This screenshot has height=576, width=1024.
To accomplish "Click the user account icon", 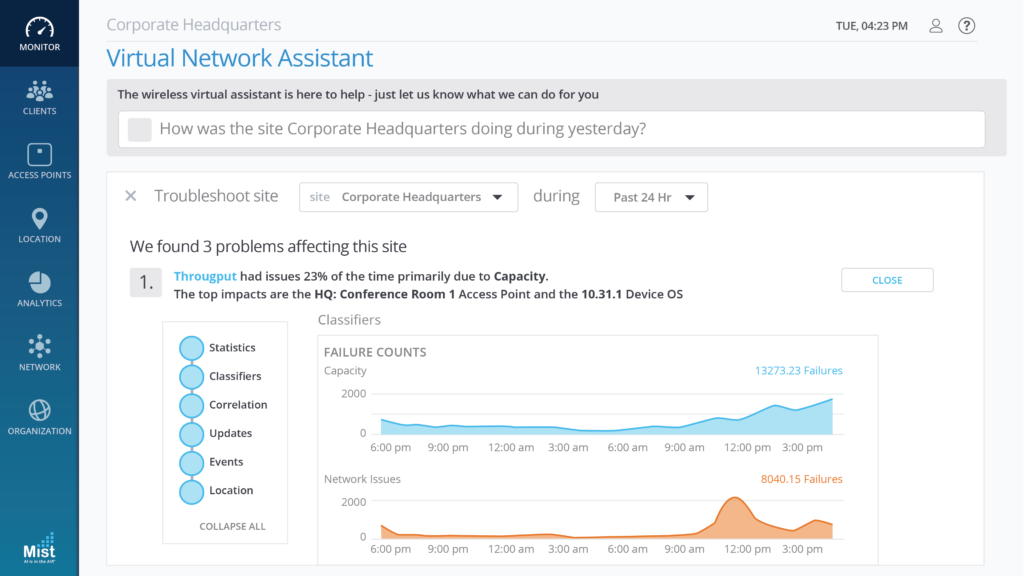I will click(936, 26).
